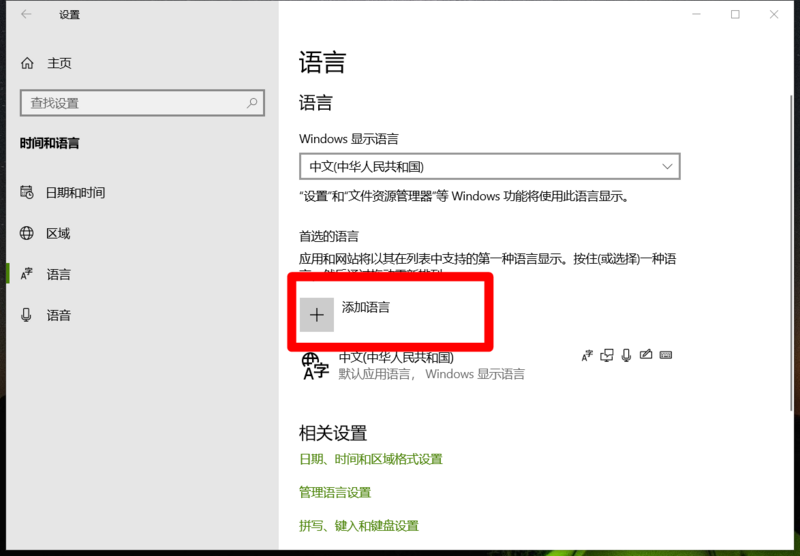Open 语言 settings page in sidebar
This screenshot has height=556, width=800.
point(59,274)
